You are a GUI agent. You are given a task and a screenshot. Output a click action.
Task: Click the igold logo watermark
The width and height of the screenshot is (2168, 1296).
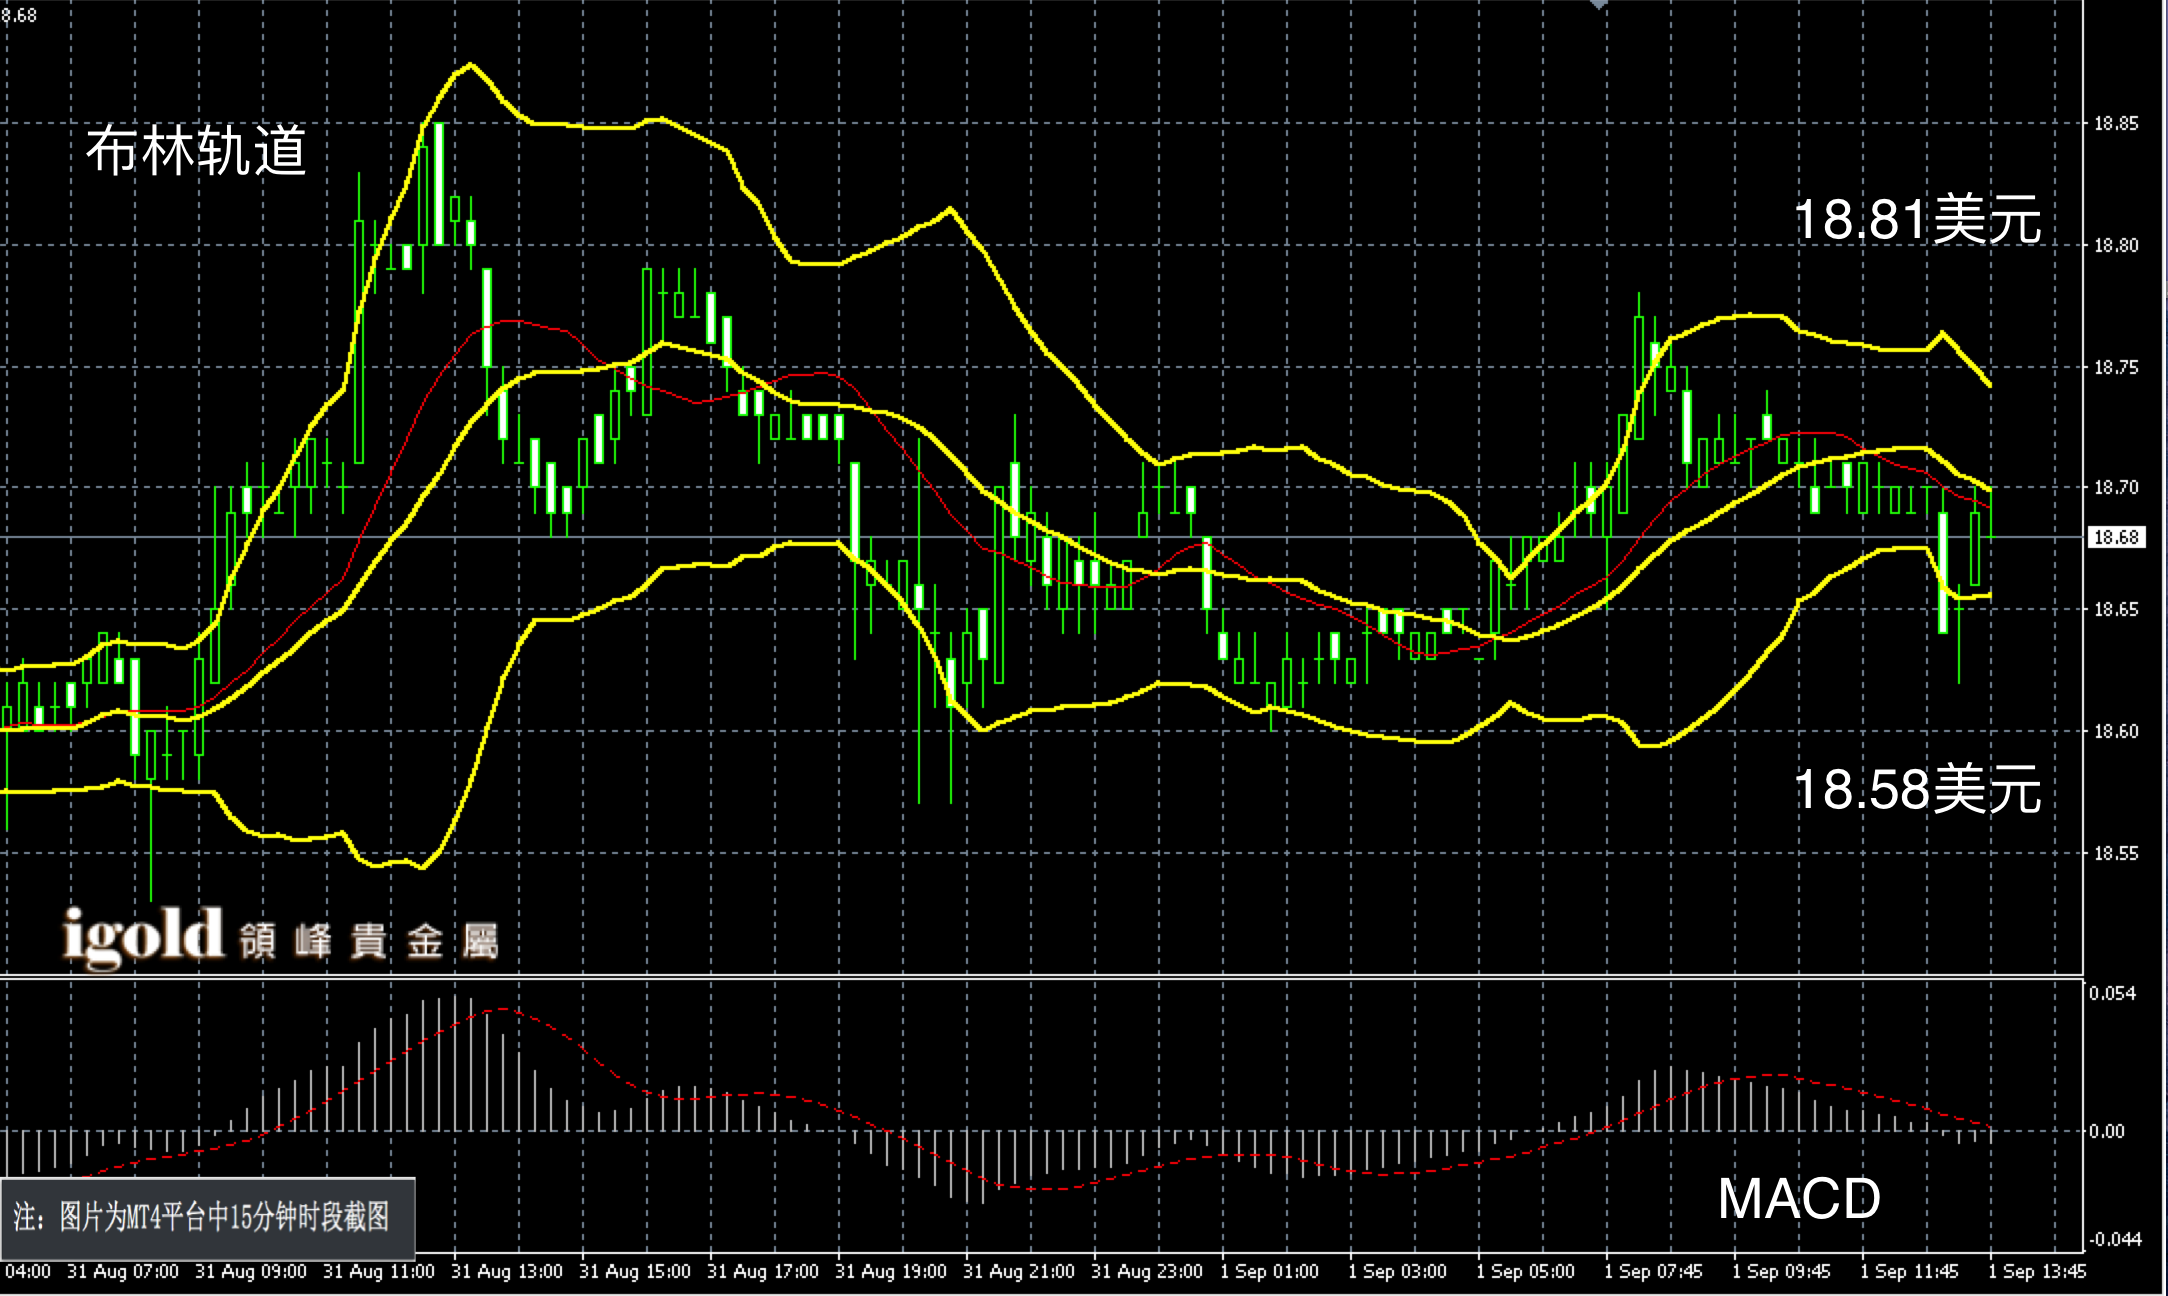[143, 937]
